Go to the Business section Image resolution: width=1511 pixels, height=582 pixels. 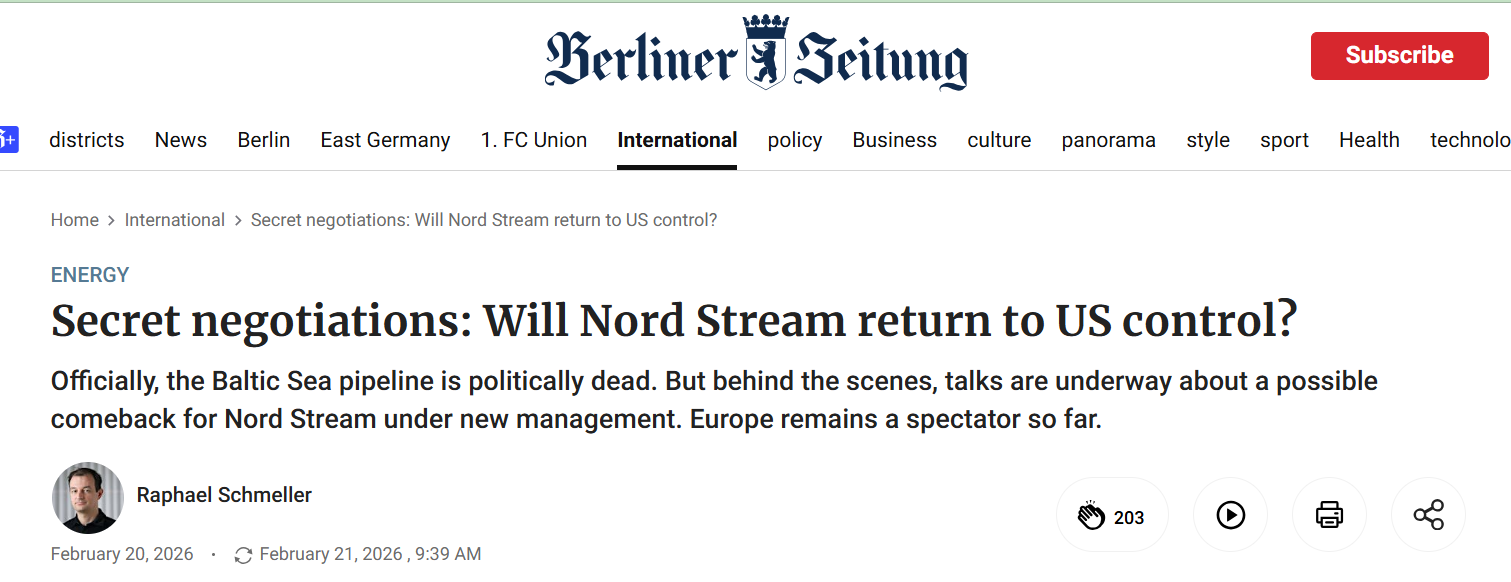tap(894, 140)
